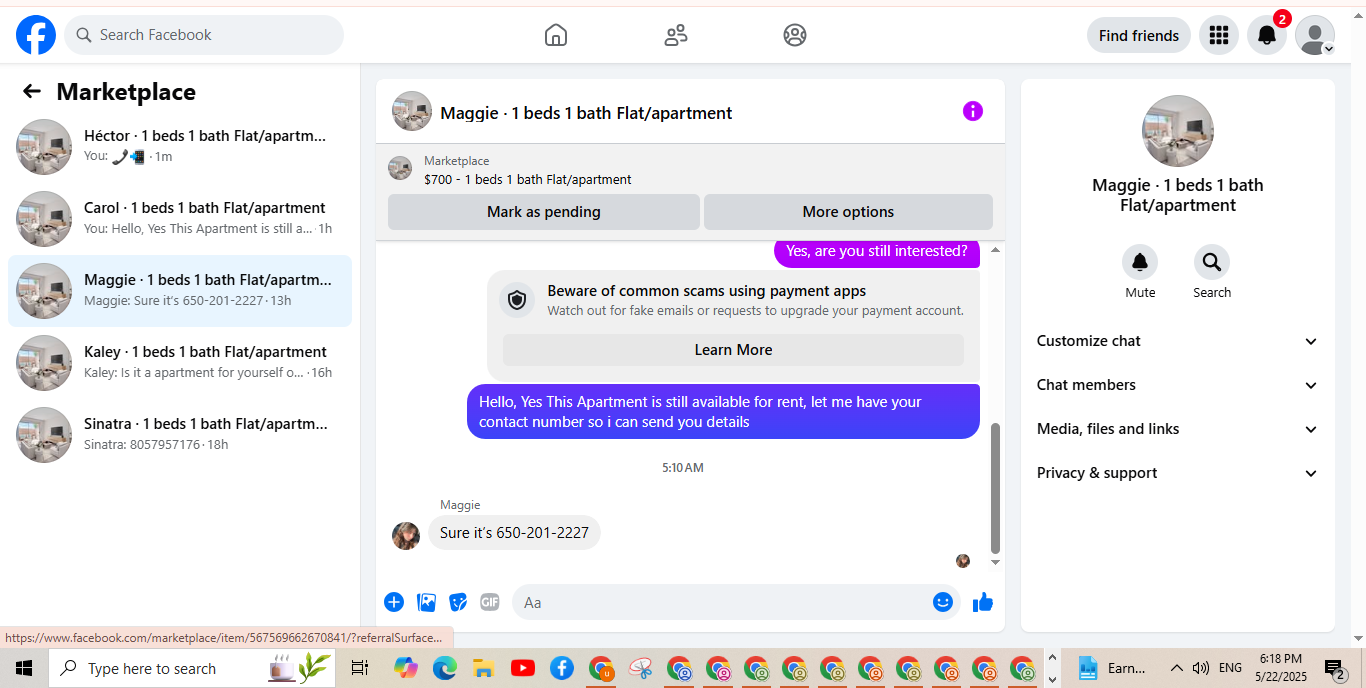The width and height of the screenshot is (1366, 688).
Task: Click the Find friends button
Action: (x=1139, y=35)
